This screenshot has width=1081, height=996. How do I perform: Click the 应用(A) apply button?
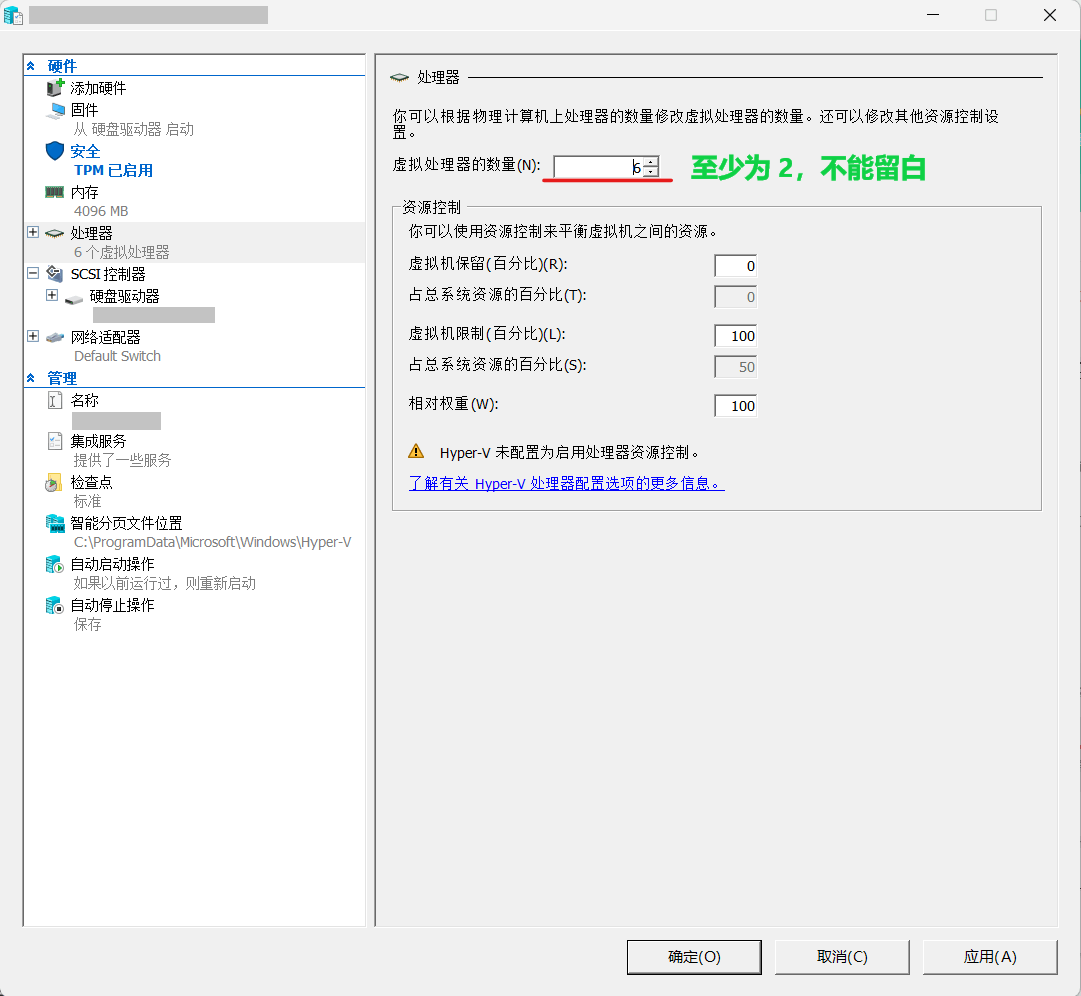point(990,957)
